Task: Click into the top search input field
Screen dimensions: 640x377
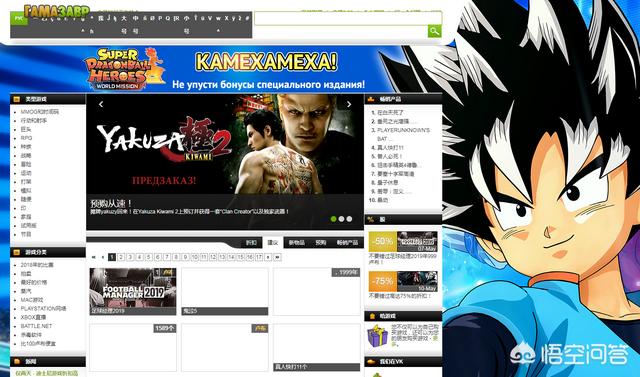Action: 348,18
